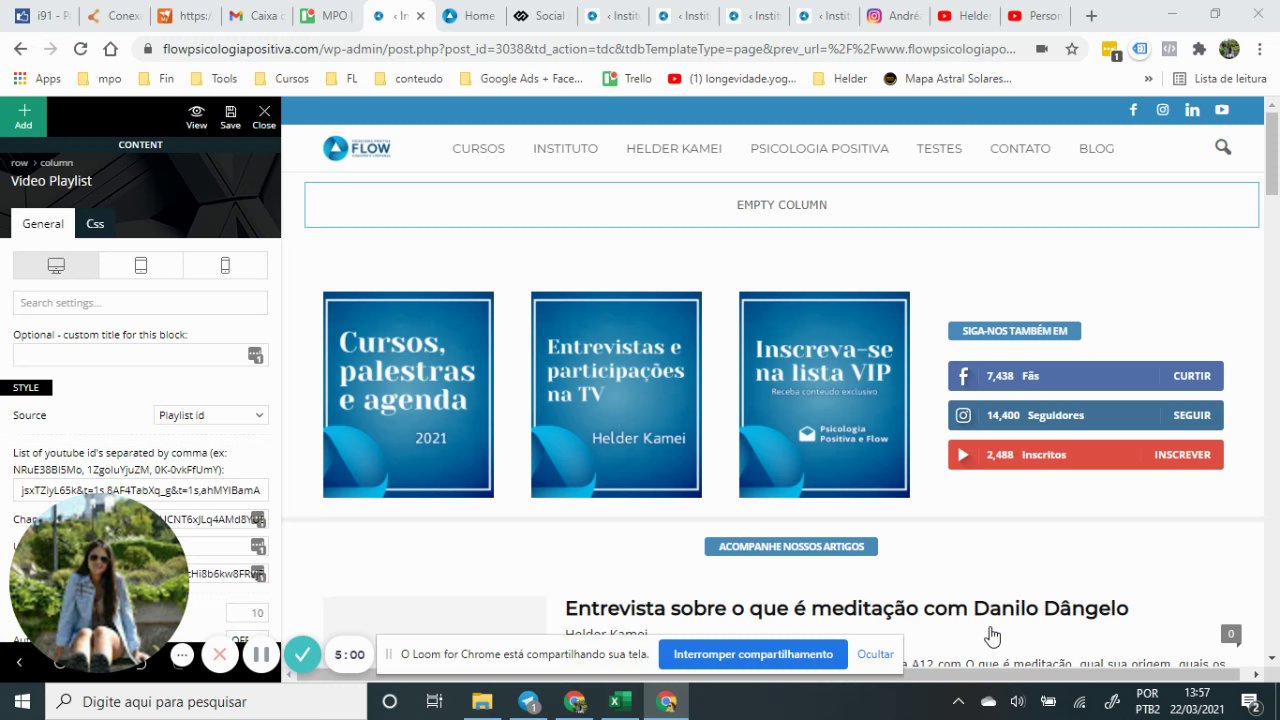1280x720 pixels.
Task: Open the Trello bookmark
Action: (627, 79)
